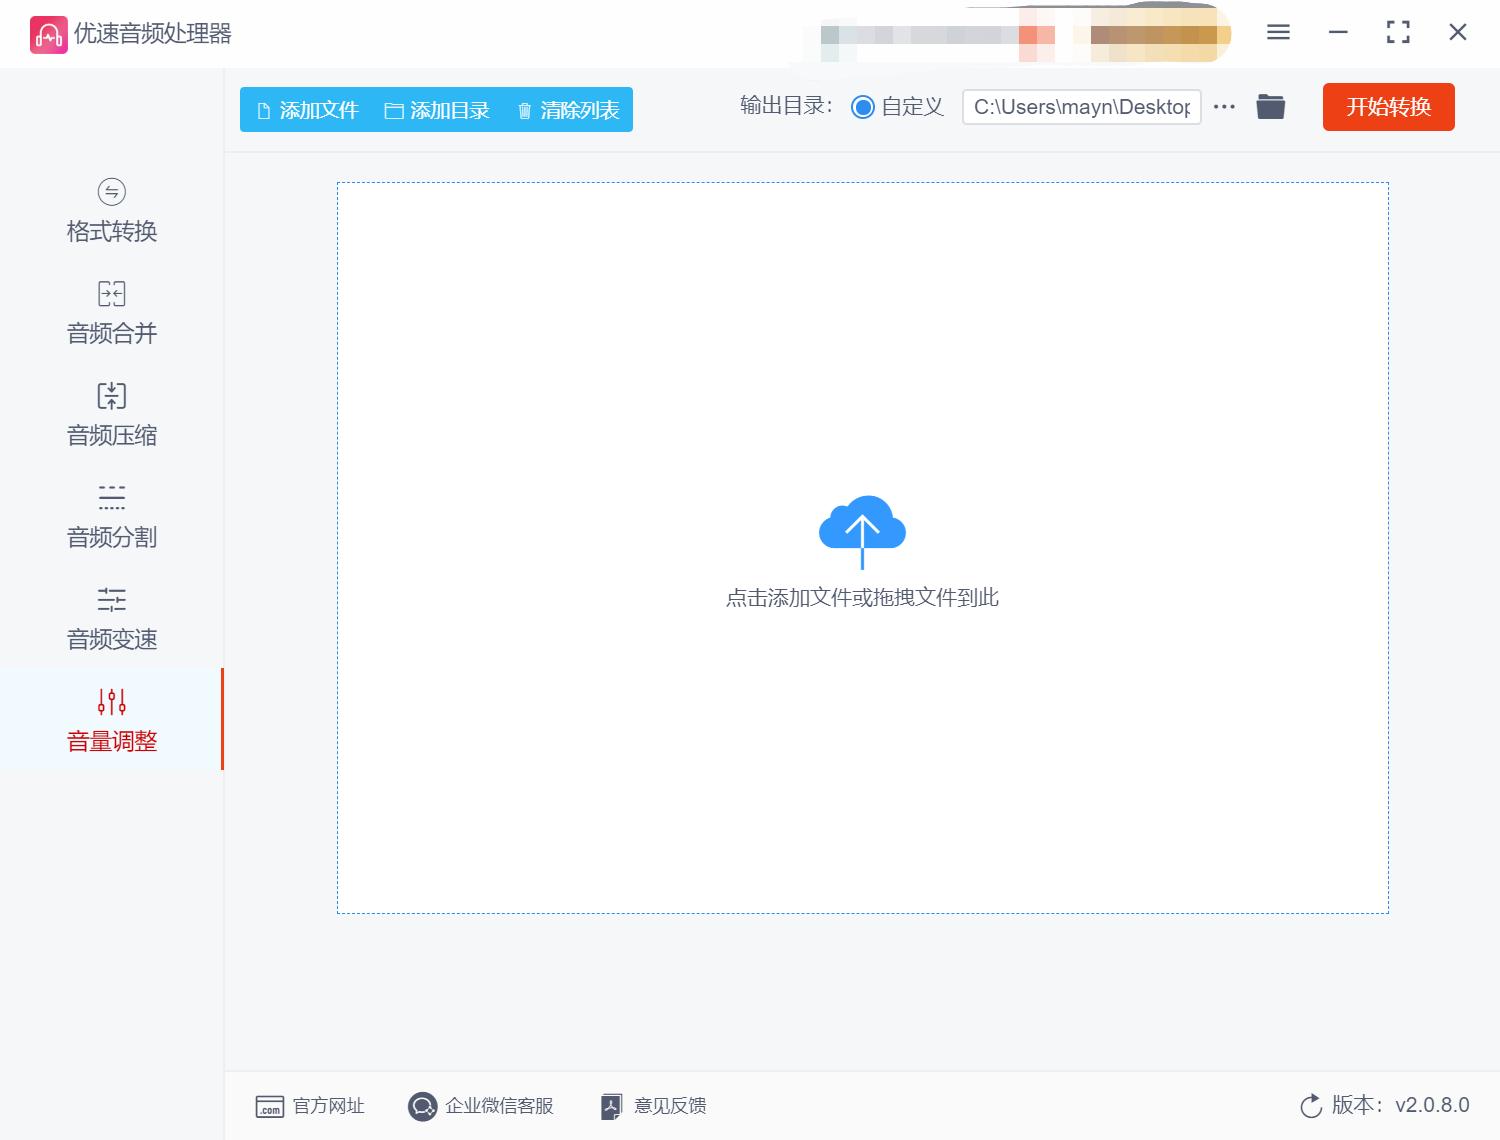Switch to the 音频压缩 compression tool
Viewport: 1500px width, 1140px height.
point(110,415)
